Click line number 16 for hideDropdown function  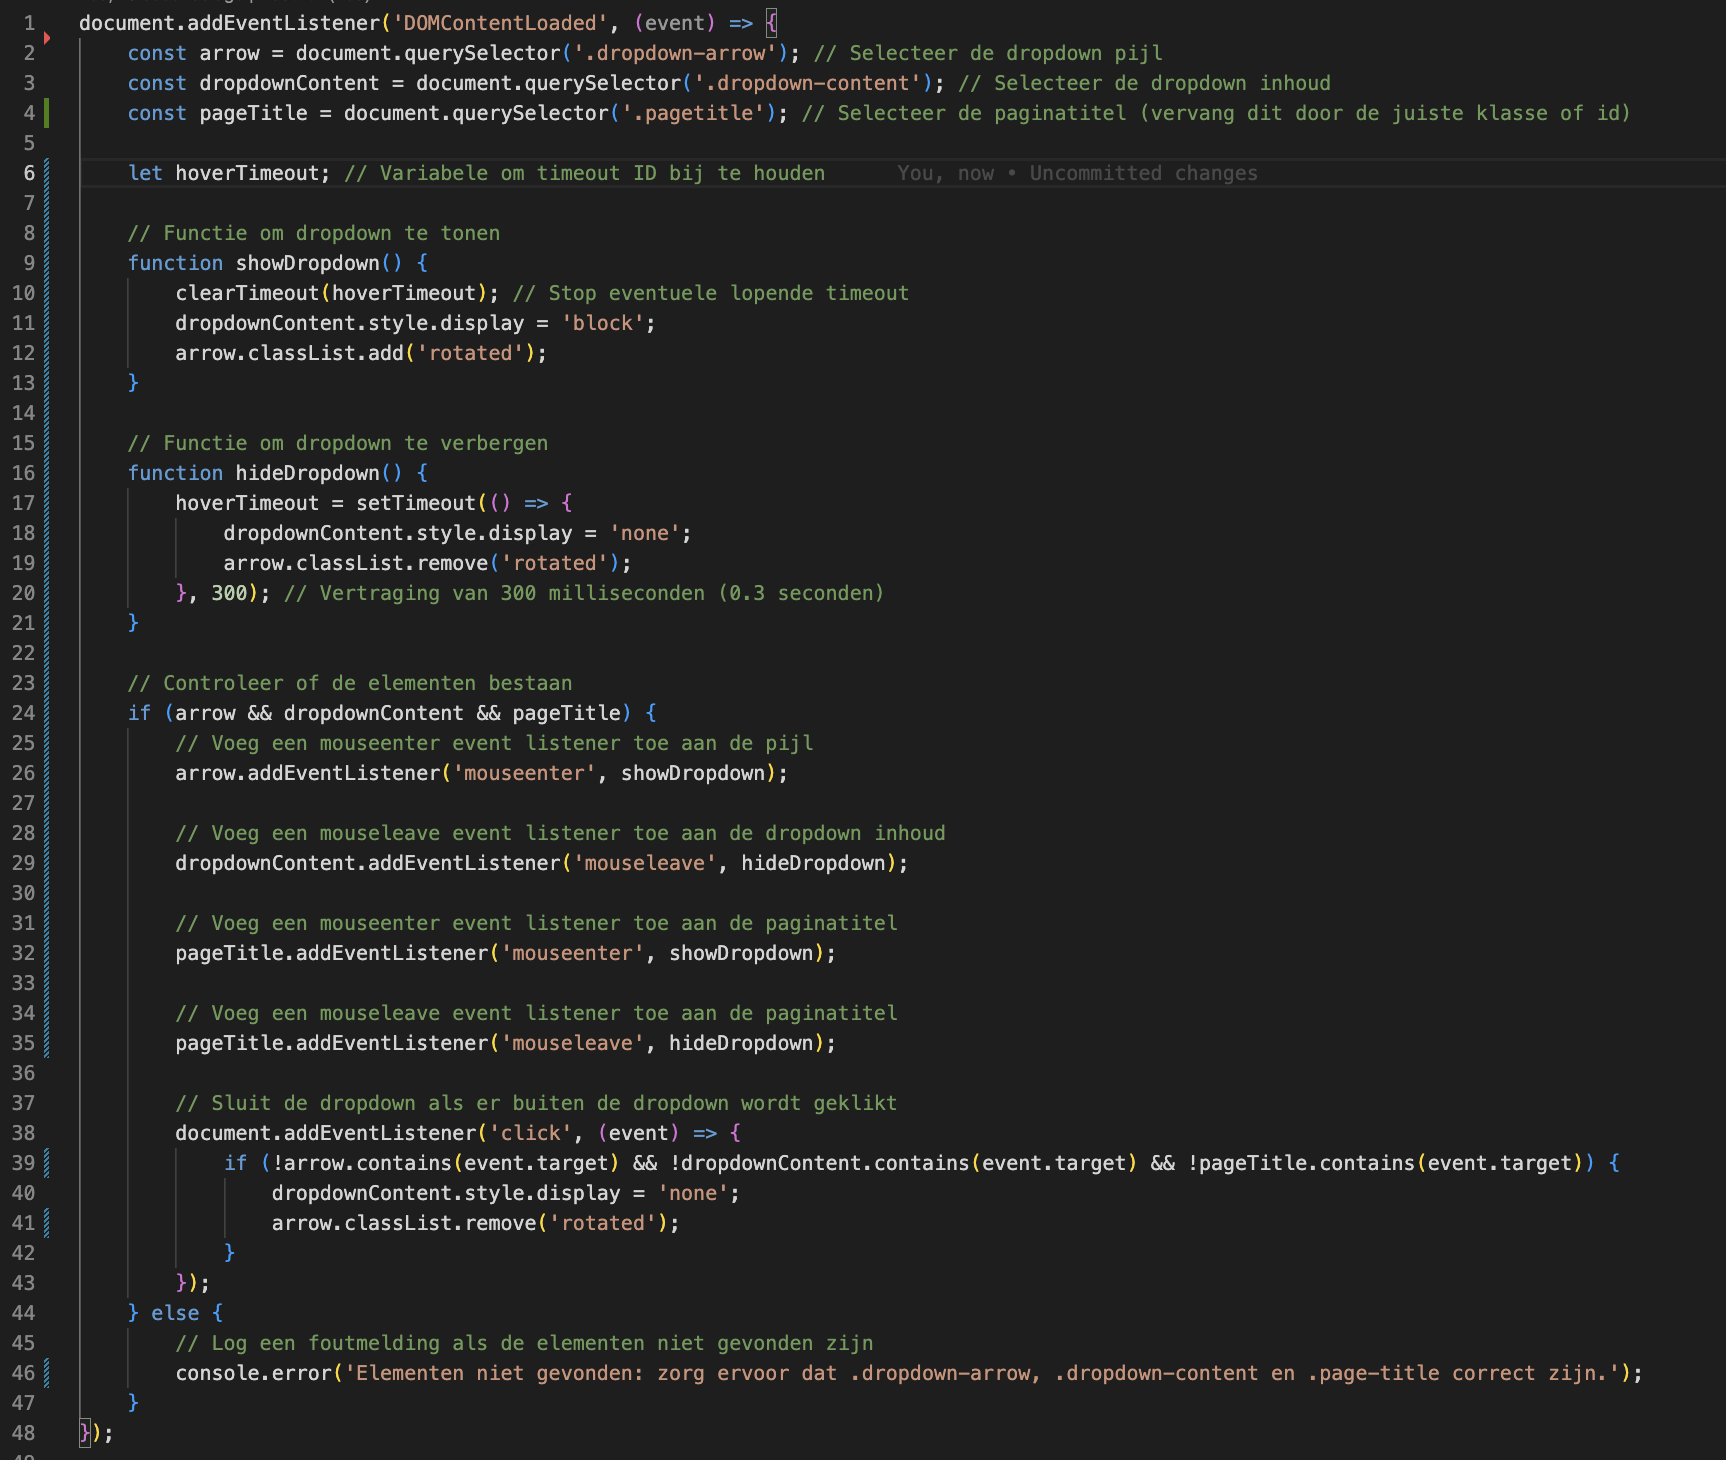coord(23,473)
